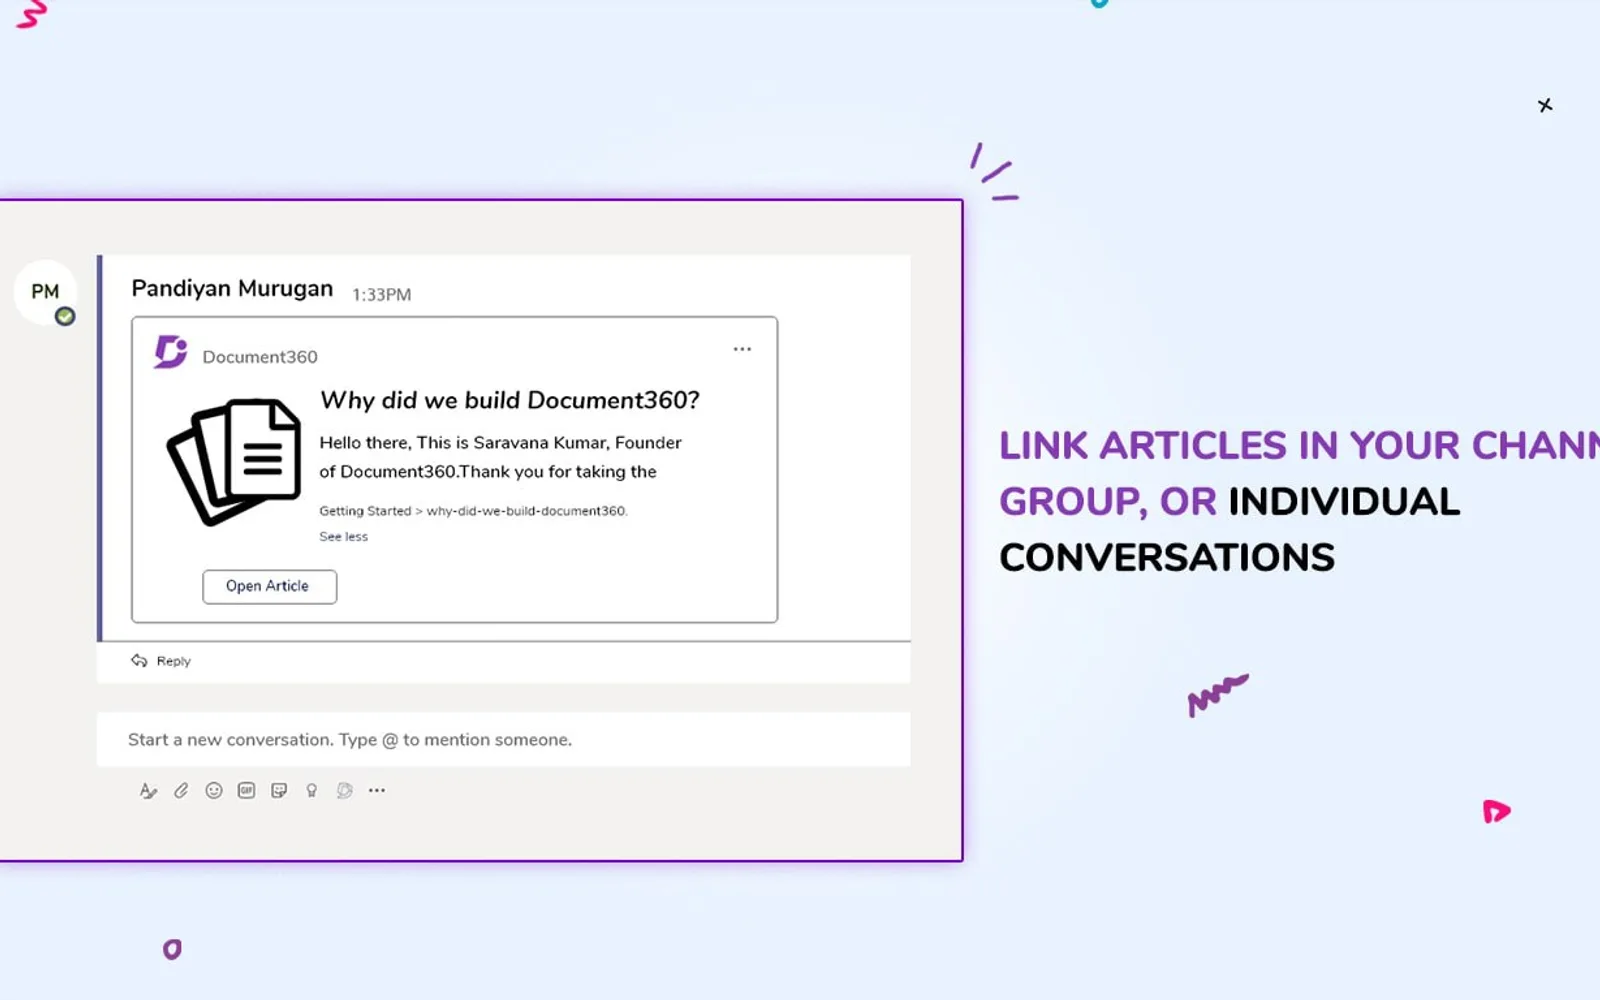Viewport: 1600px width, 1000px height.
Task: Open the emoji picker
Action: [x=214, y=791]
